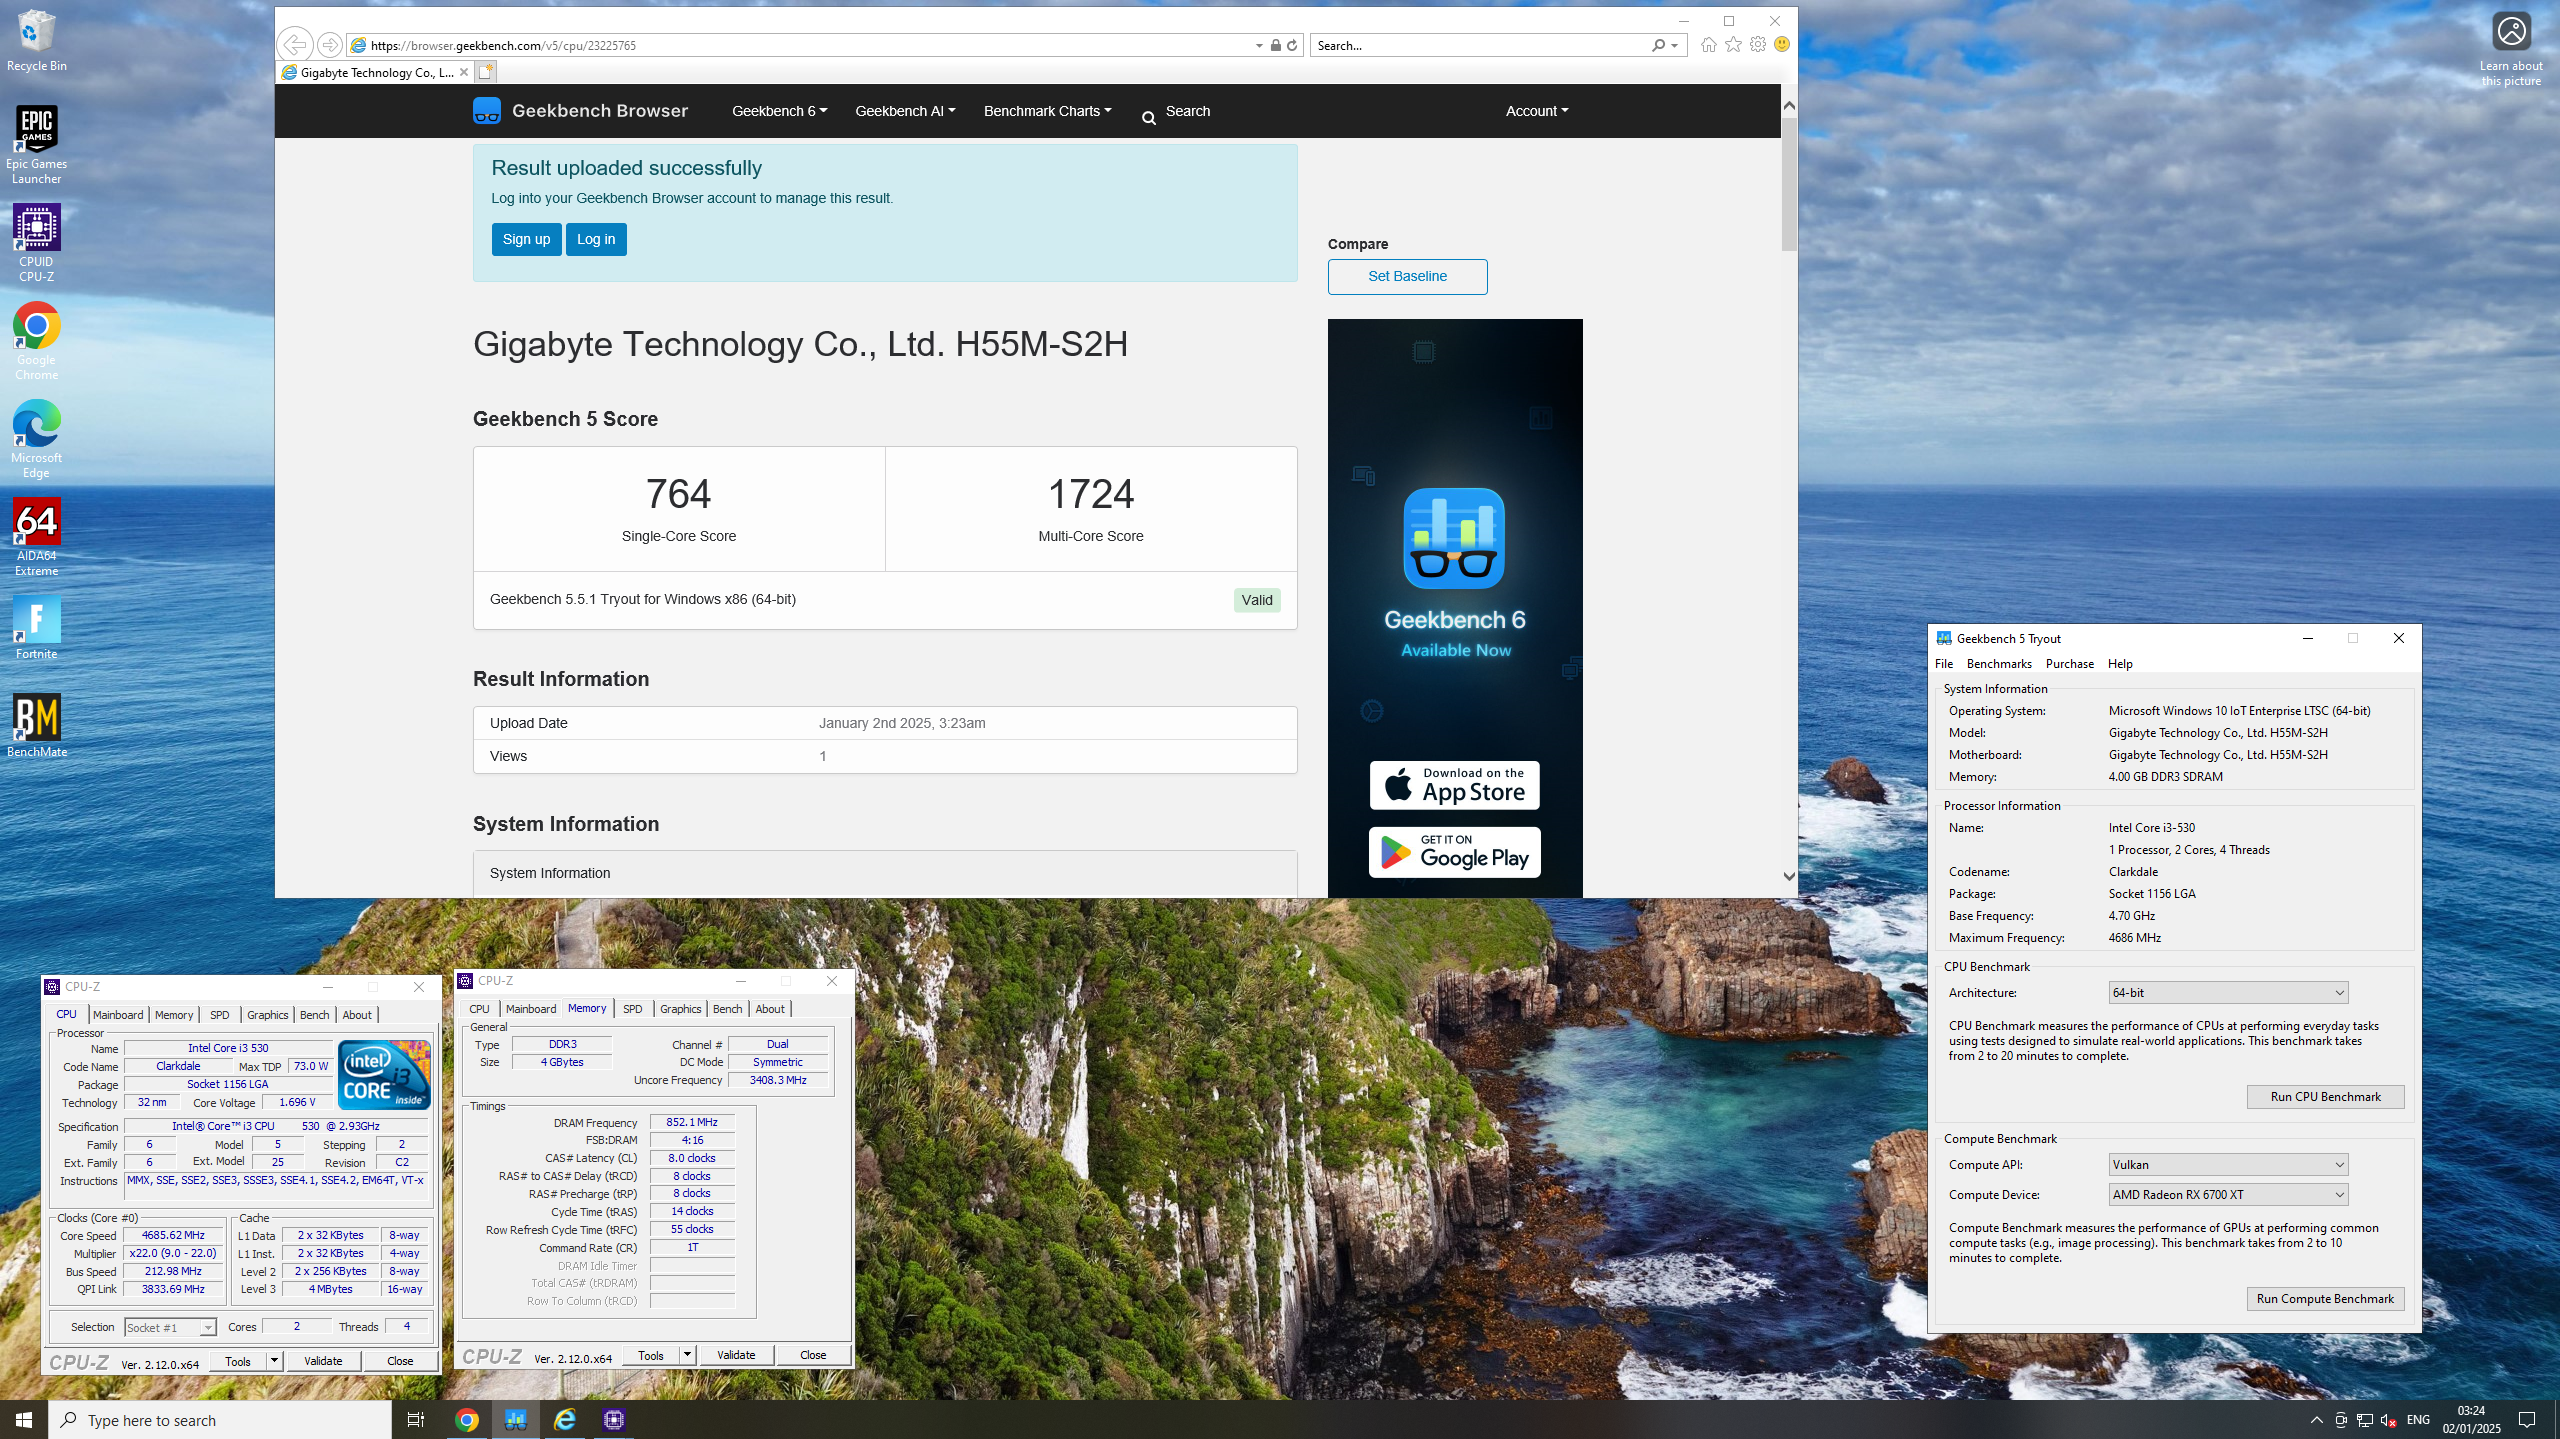This screenshot has height=1439, width=2560.
Task: Click the scroll down arrow in browser
Action: (x=1789, y=876)
